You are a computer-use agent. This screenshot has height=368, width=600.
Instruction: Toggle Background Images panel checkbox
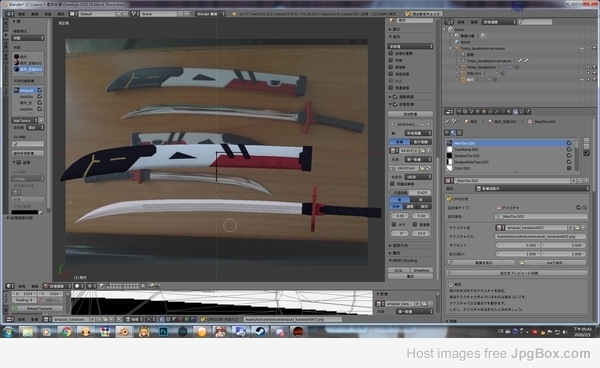pyautogui.click(x=395, y=104)
